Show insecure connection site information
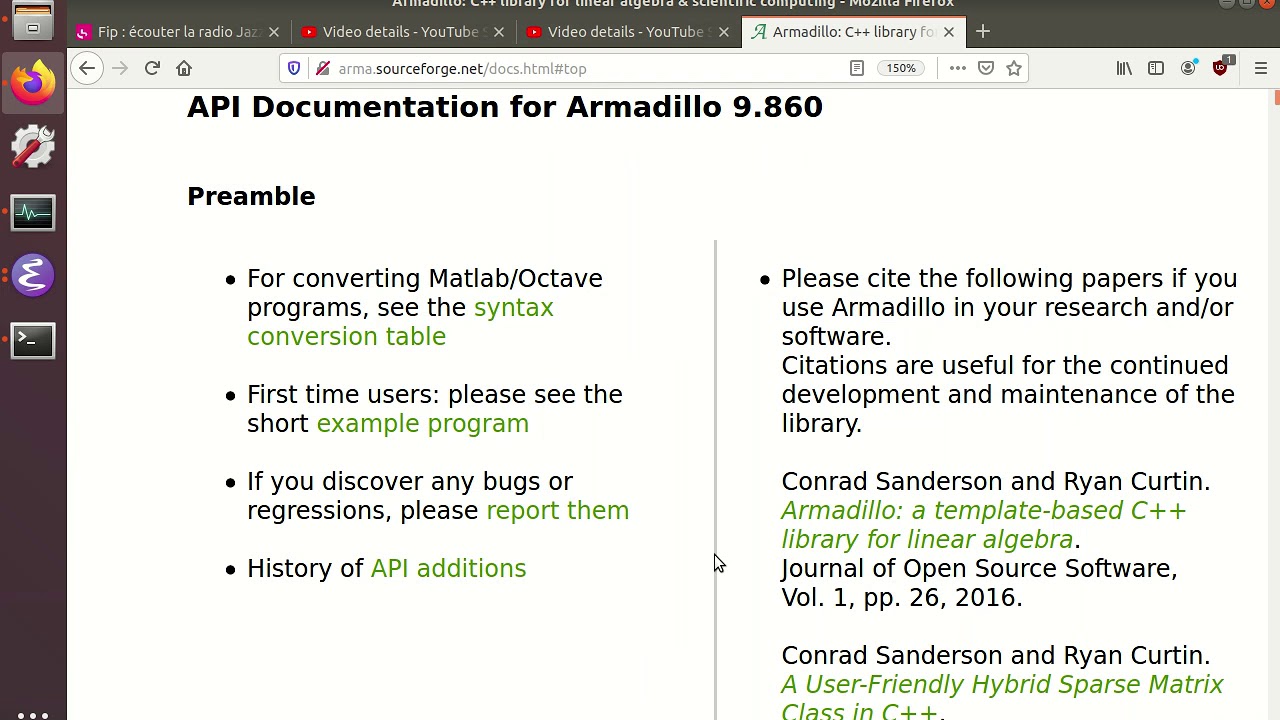This screenshot has height=720, width=1280. (322, 68)
